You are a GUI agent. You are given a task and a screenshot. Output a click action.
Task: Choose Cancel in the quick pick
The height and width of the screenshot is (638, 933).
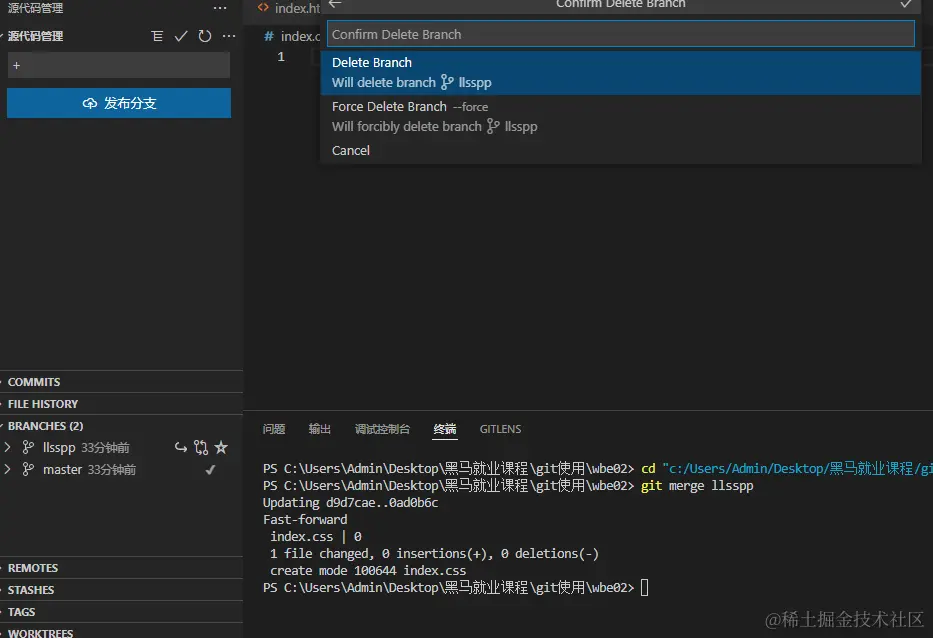pyautogui.click(x=621, y=151)
